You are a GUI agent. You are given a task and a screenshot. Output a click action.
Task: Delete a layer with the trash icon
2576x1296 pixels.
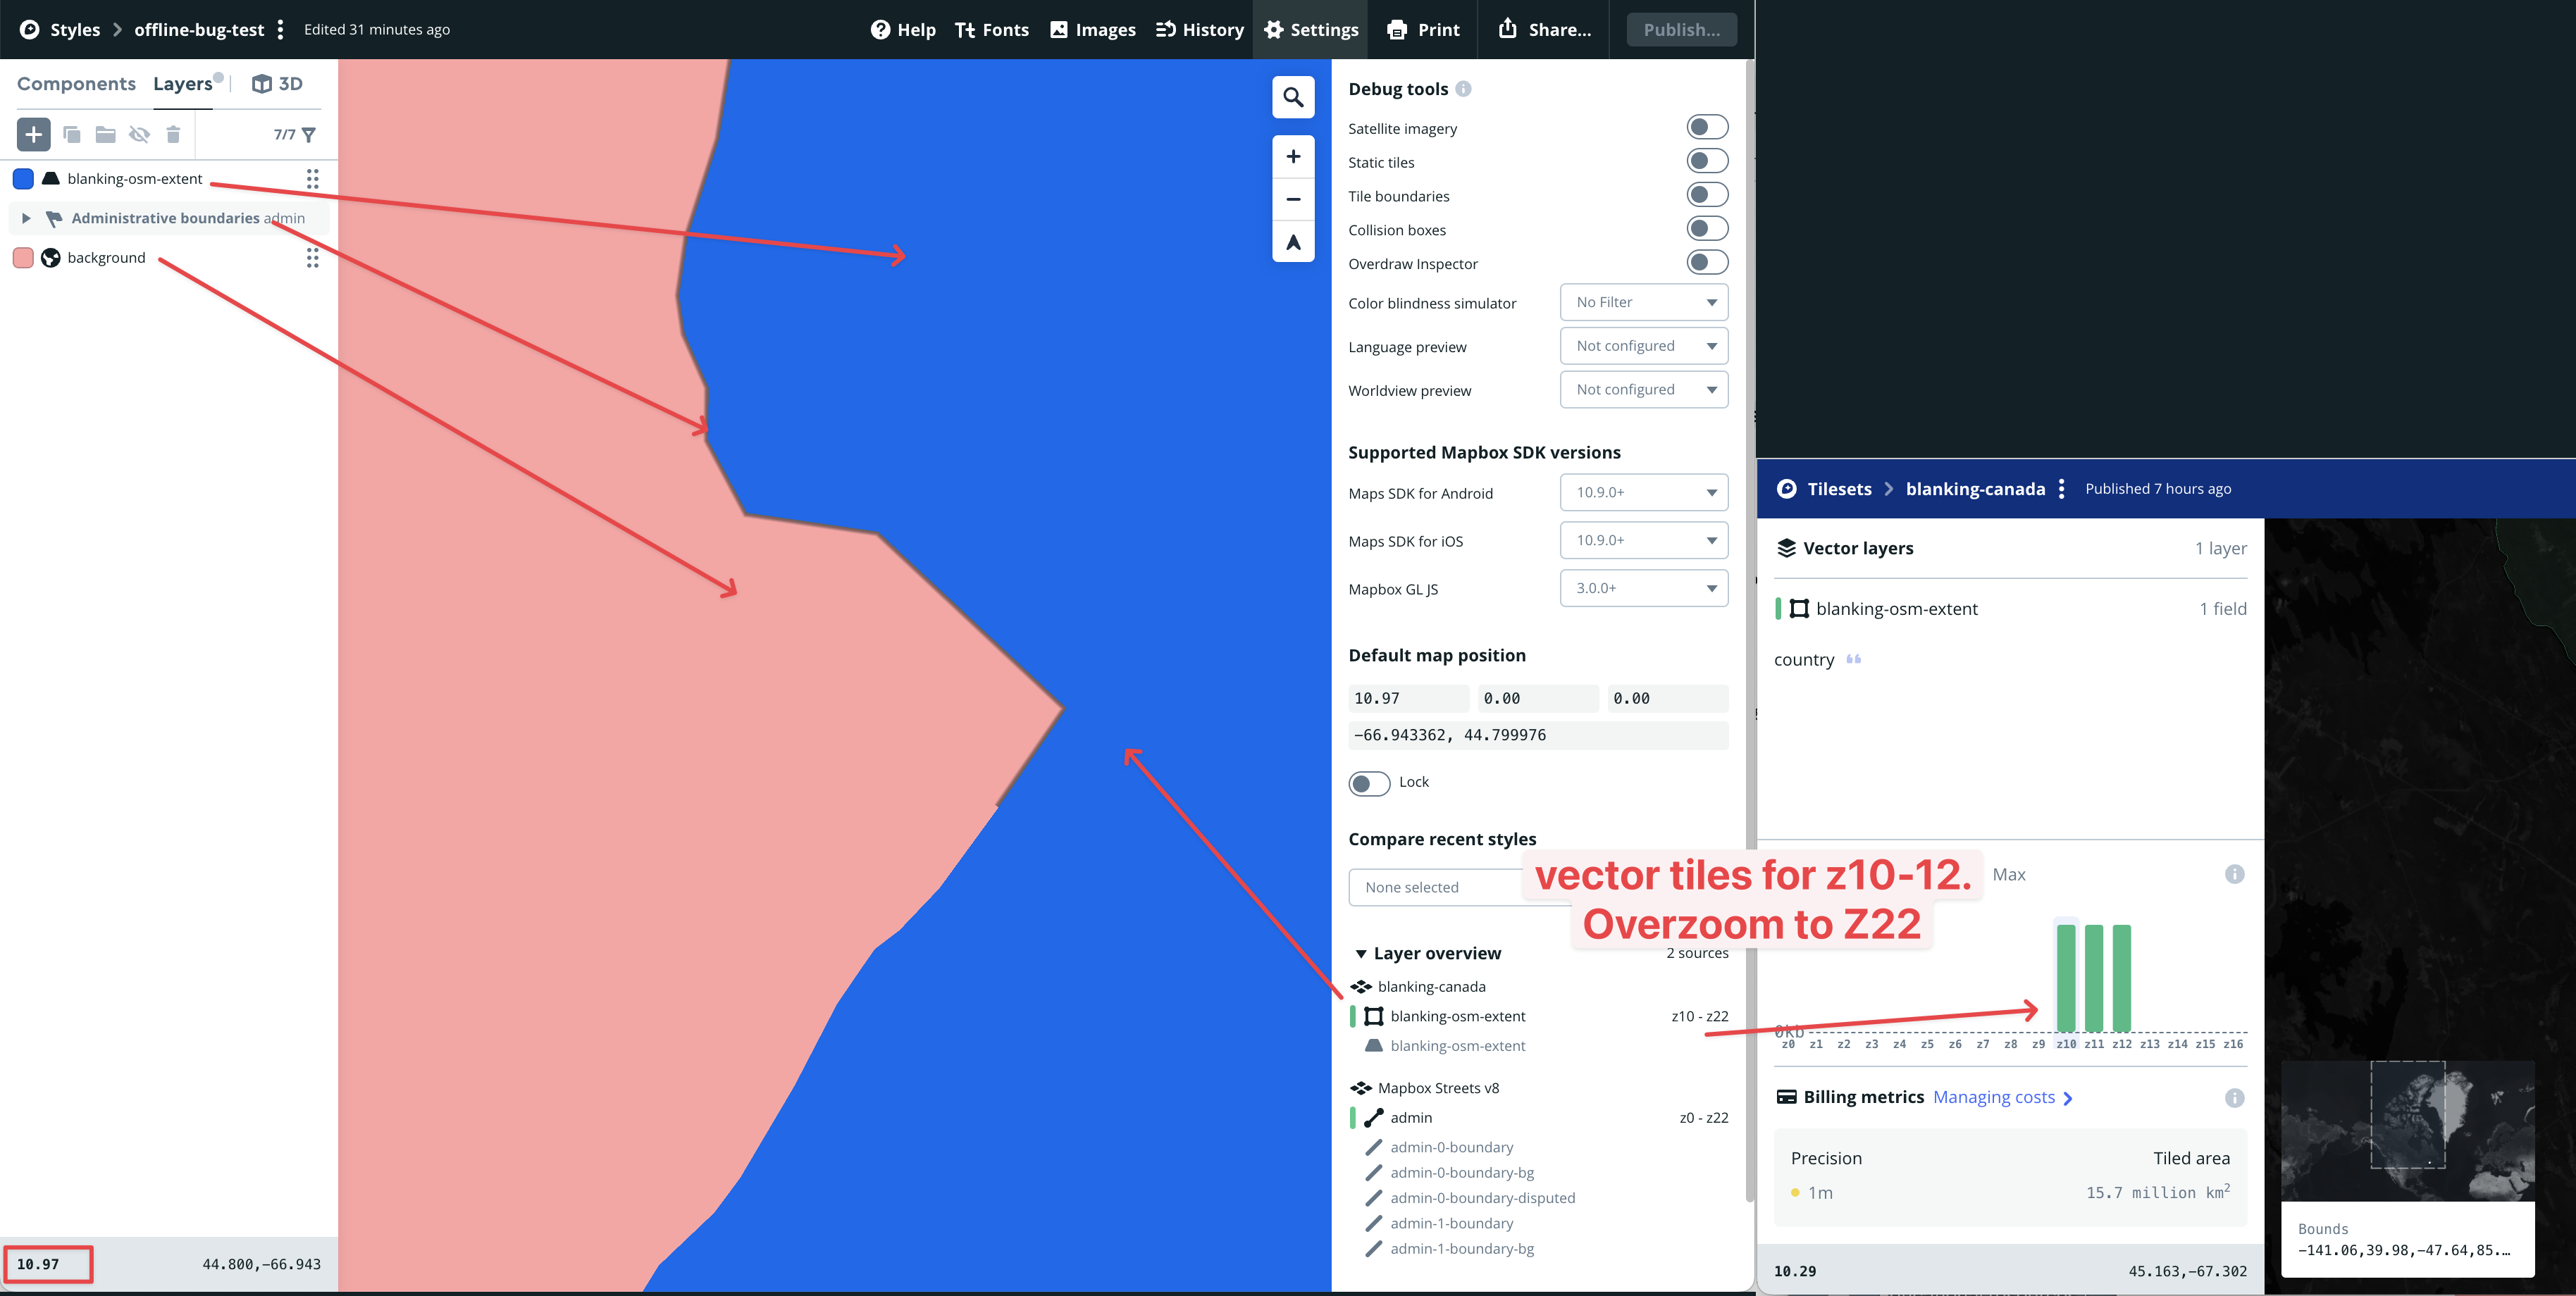[x=173, y=134]
